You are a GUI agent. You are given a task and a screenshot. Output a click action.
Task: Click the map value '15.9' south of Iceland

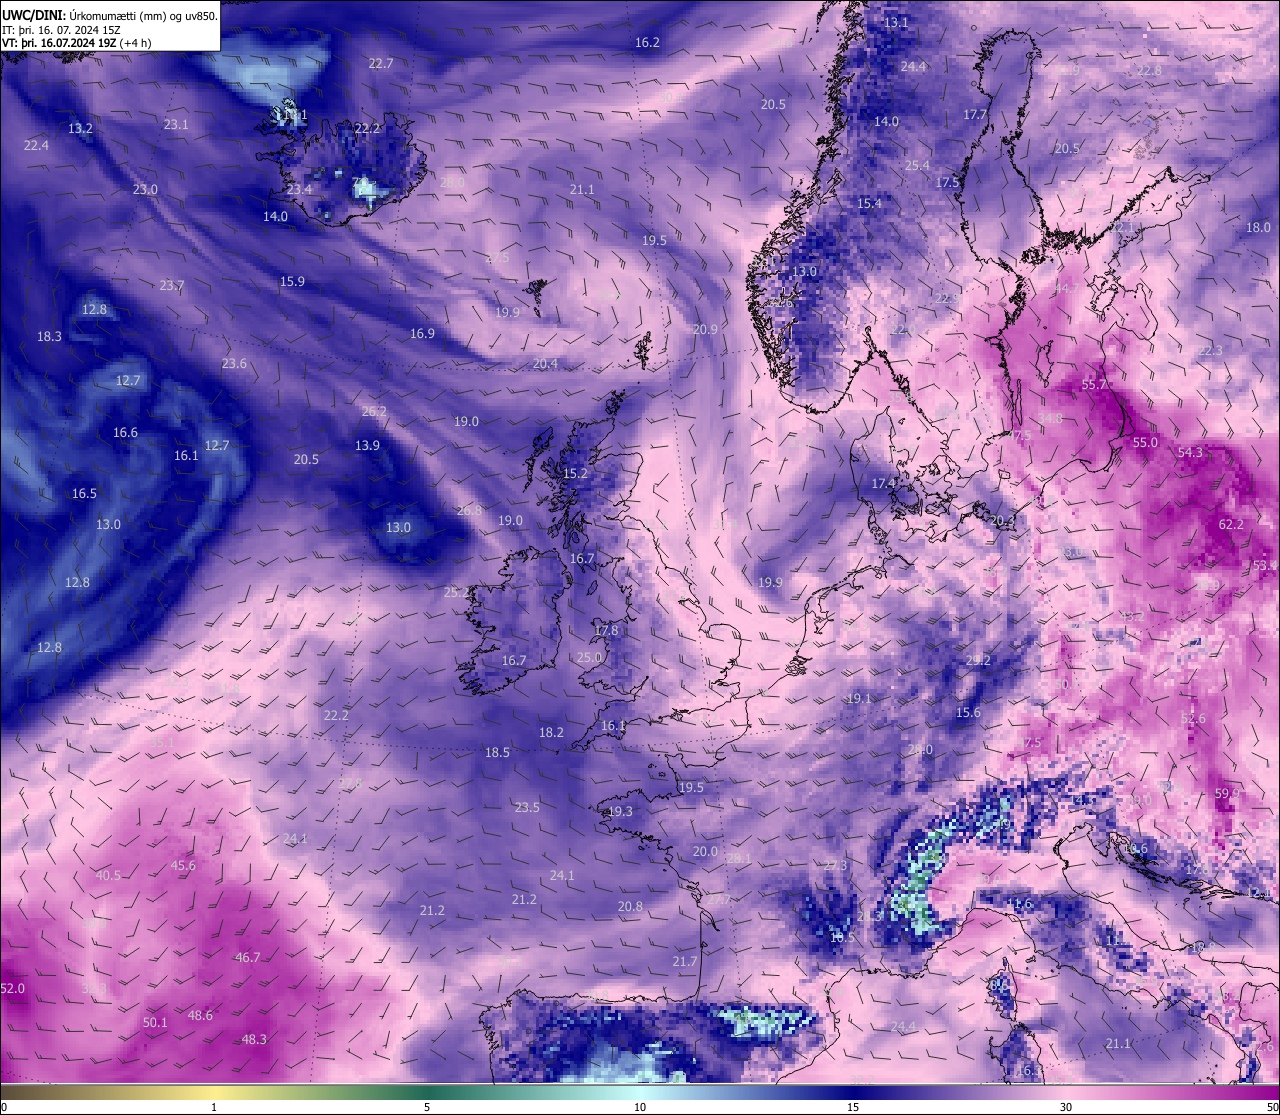292,281
